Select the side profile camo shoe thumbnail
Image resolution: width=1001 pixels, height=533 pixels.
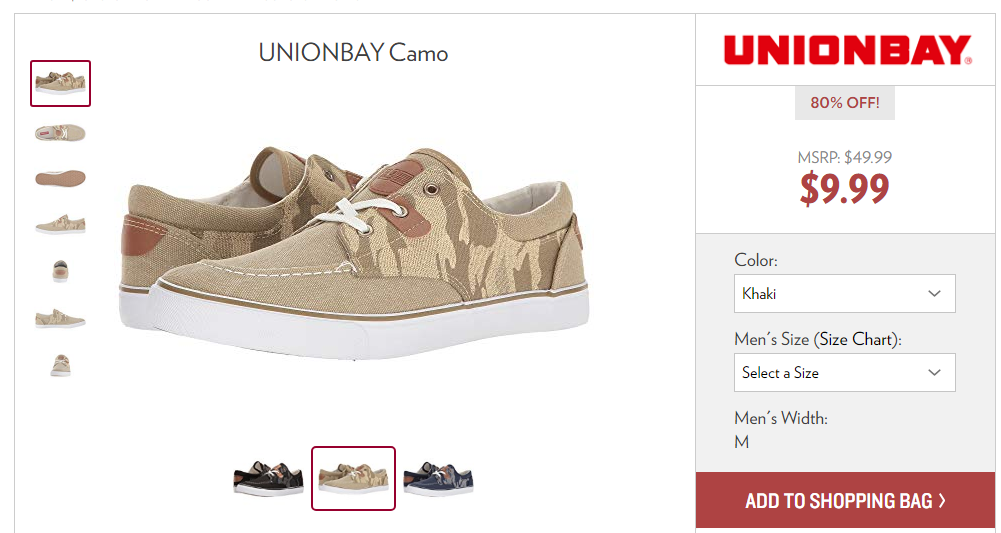tap(60, 225)
